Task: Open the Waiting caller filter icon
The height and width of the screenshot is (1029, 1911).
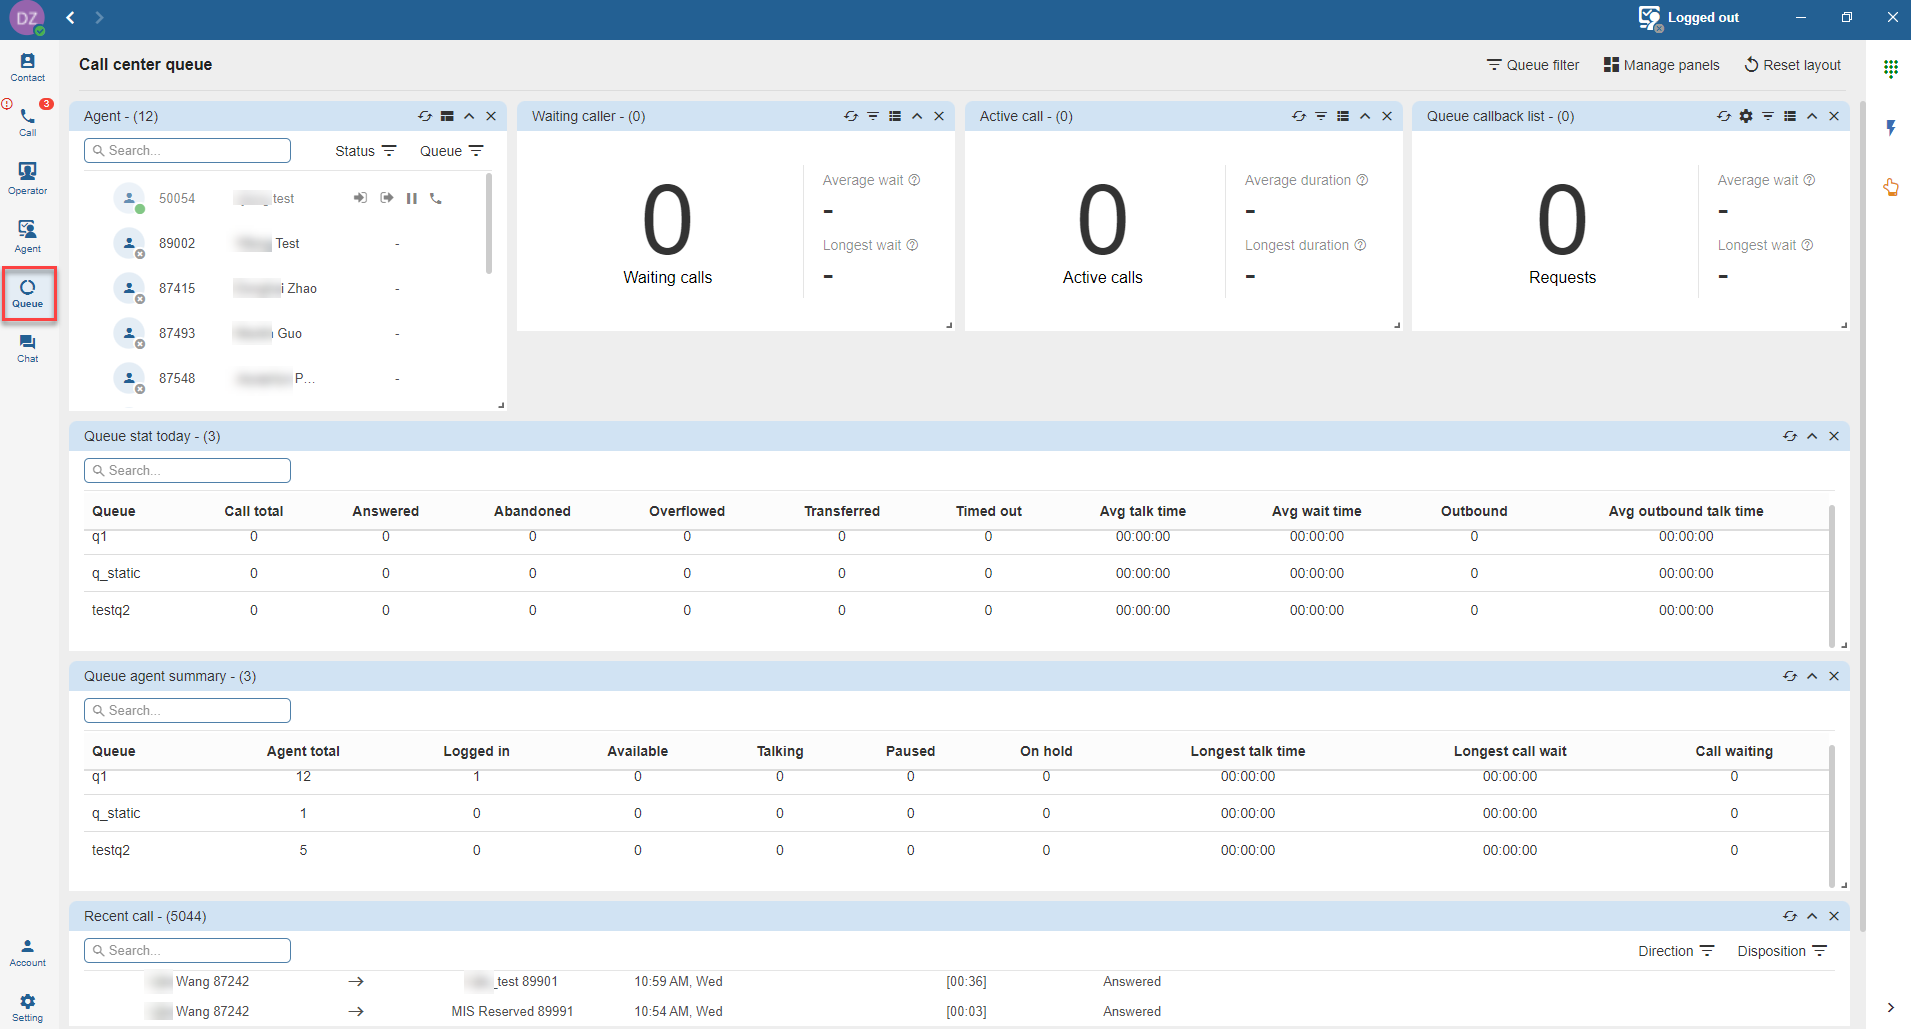Action: click(873, 116)
